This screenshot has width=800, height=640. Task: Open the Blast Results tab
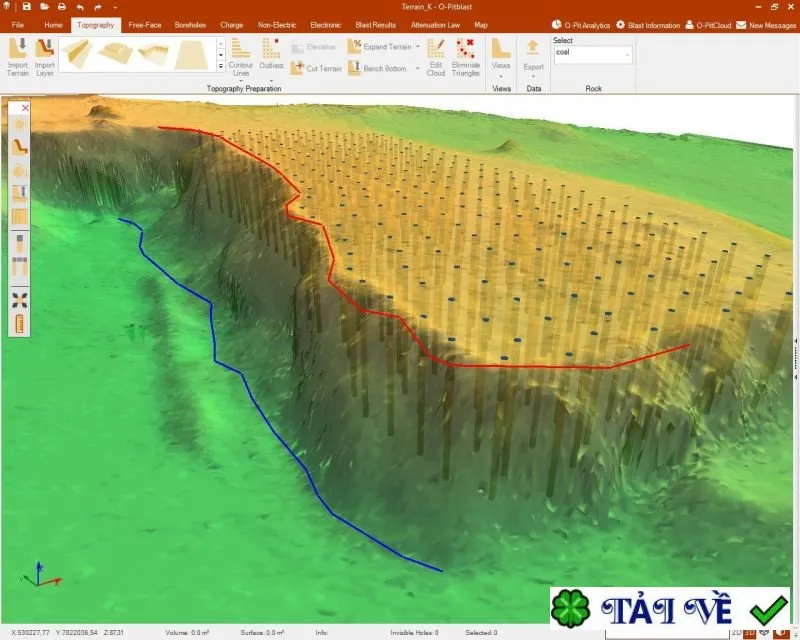pos(376,24)
